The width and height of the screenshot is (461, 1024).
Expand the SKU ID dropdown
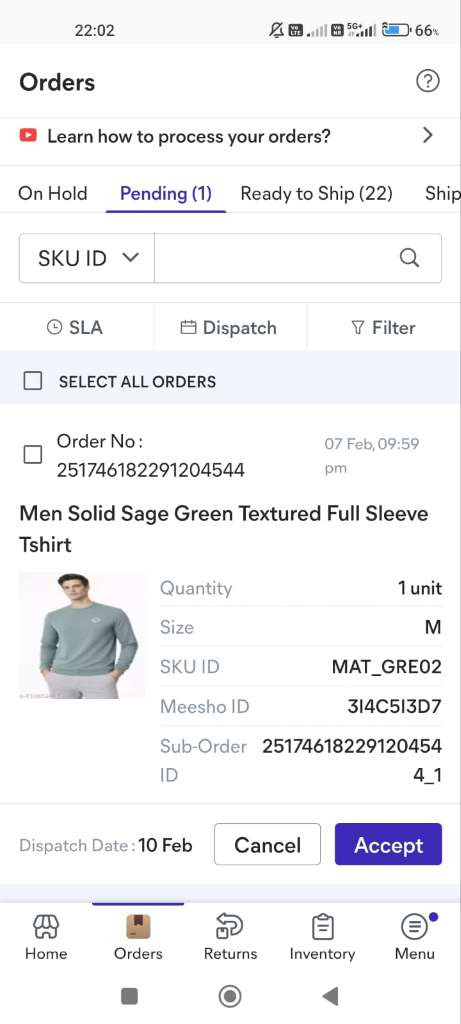[x=87, y=258]
